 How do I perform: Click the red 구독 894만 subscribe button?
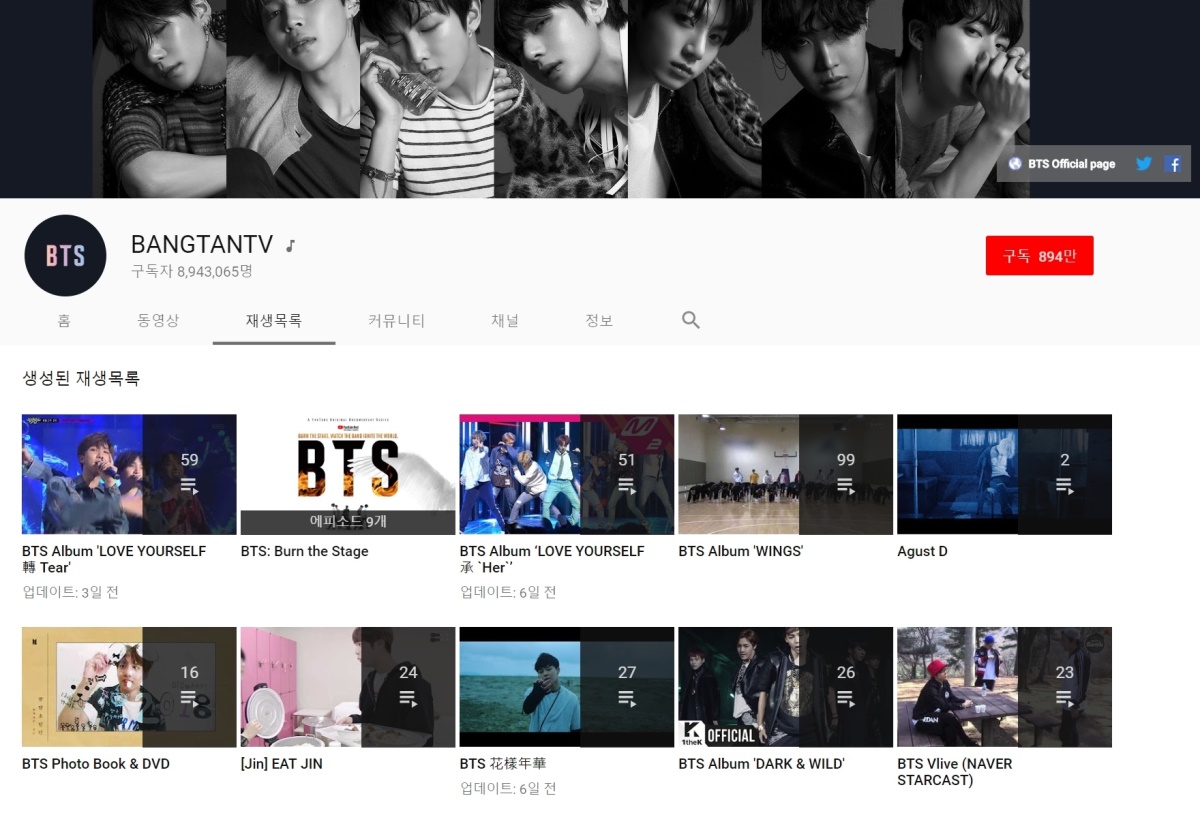1039,256
